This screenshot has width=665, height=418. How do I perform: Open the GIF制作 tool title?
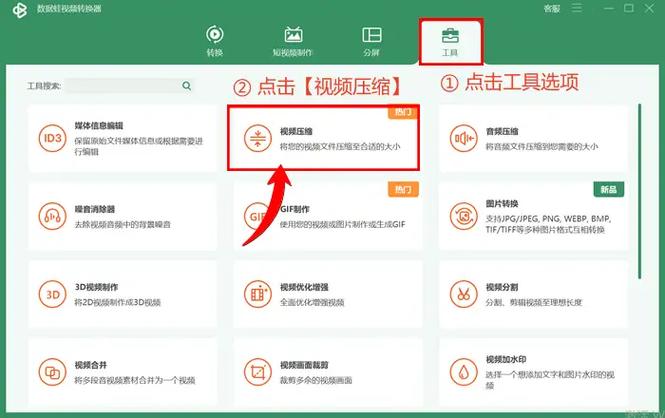295,209
